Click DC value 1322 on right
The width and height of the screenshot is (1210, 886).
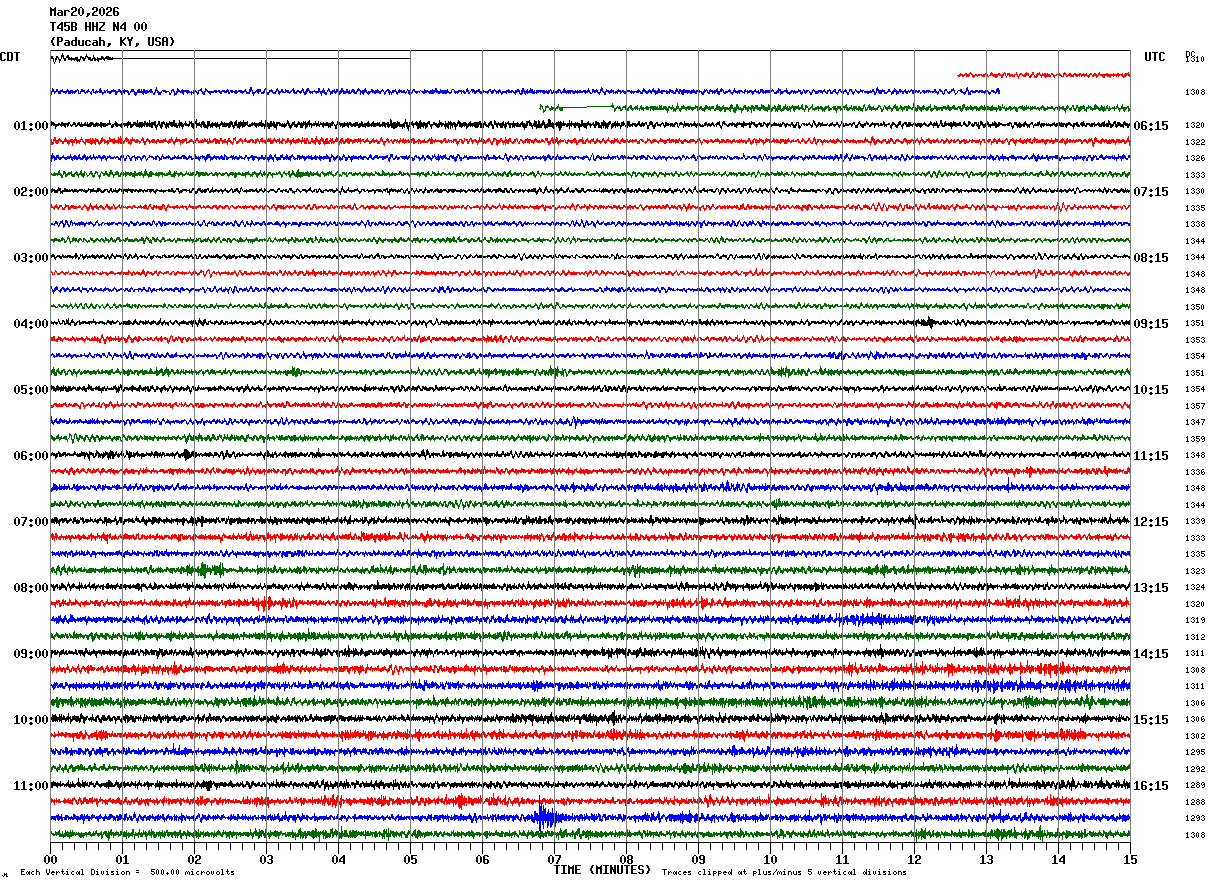[x=1195, y=143]
